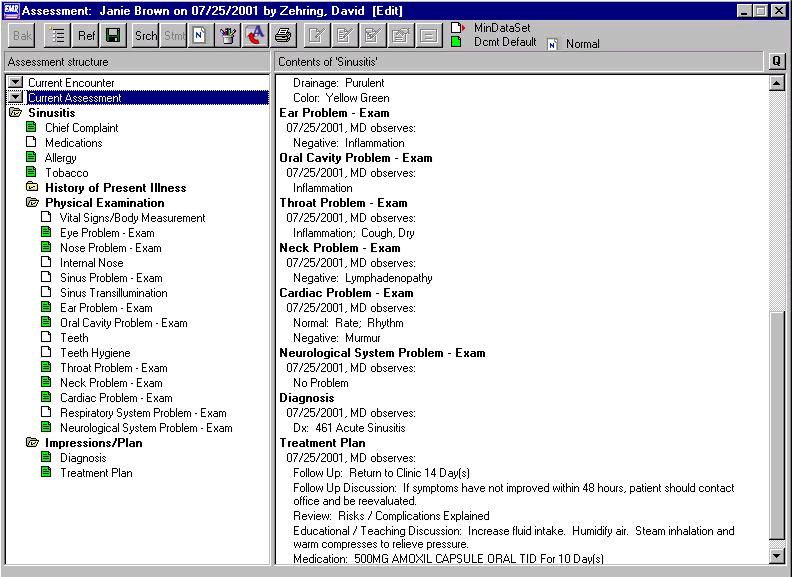Click the Print icon in toolbar
Image resolution: width=792 pixels, height=577 pixels.
tap(283, 36)
